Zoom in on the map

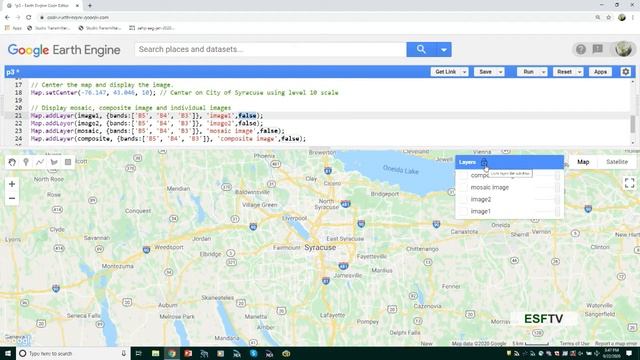(x=12, y=184)
